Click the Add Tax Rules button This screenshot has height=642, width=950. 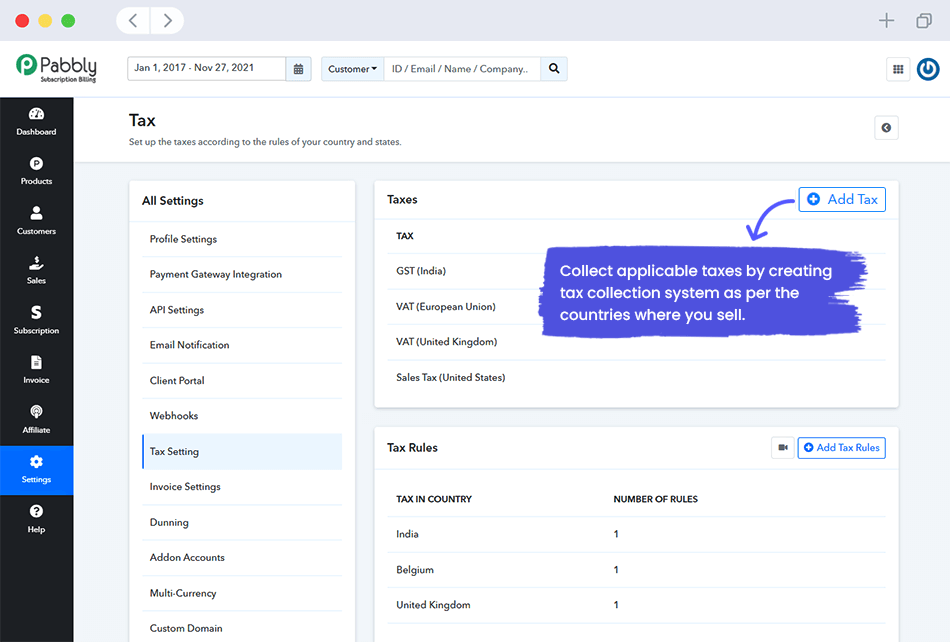(841, 448)
